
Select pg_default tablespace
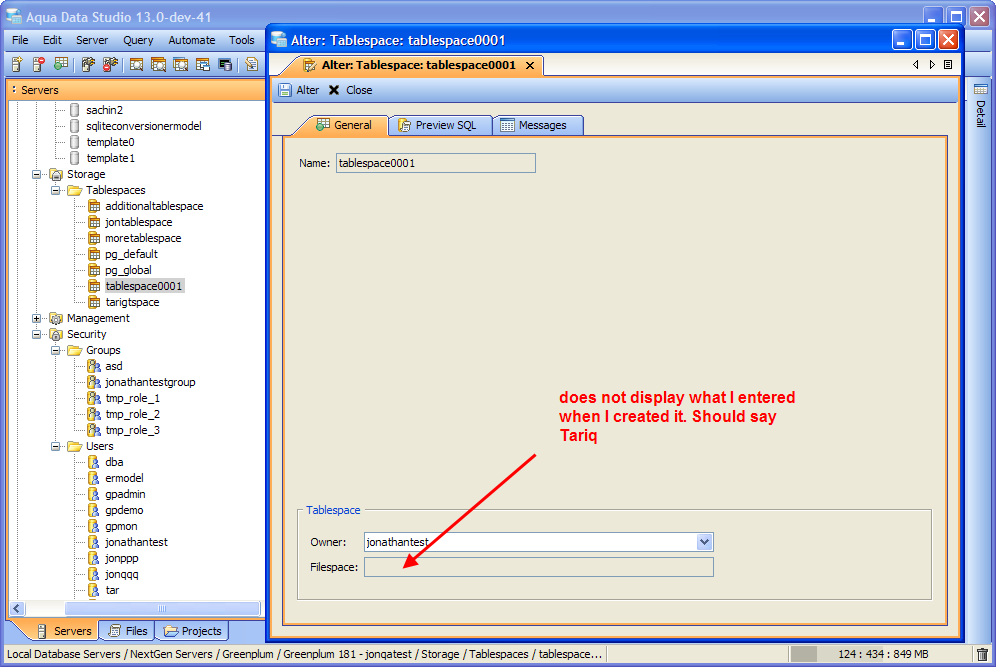point(131,254)
